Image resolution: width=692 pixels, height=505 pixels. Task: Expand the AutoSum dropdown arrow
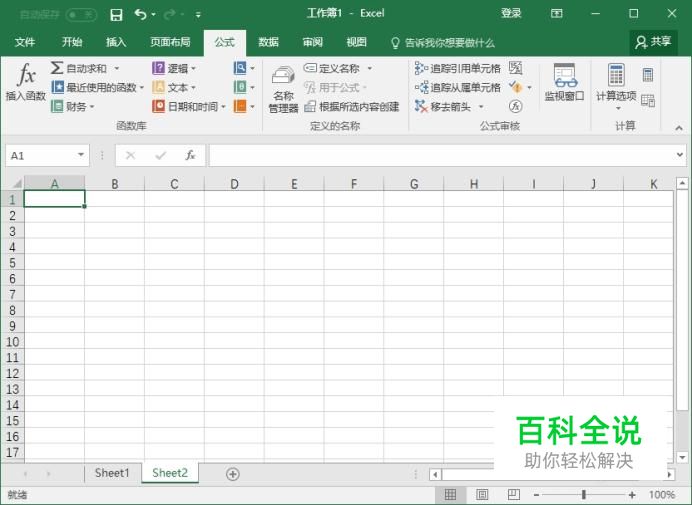117,68
